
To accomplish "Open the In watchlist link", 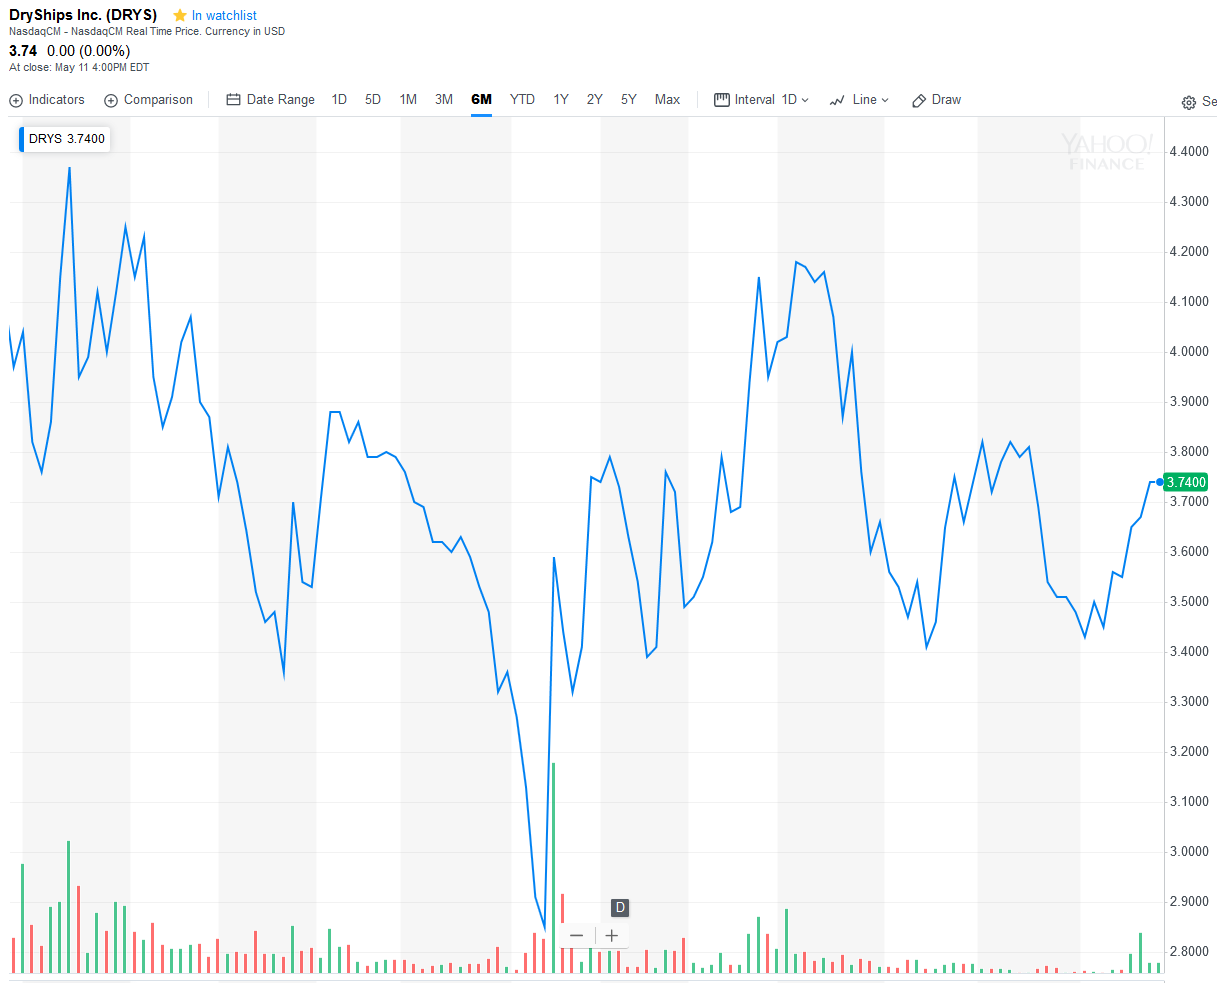I will coord(224,16).
